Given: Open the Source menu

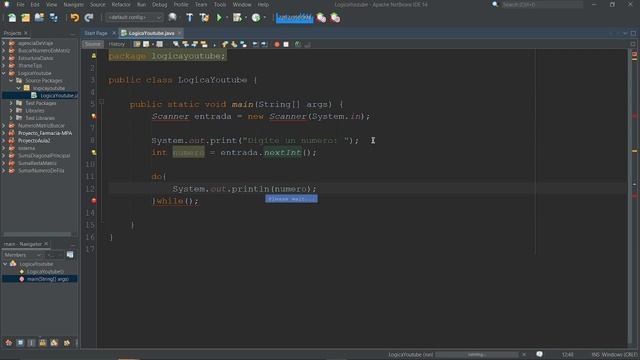Looking at the screenshot, I should click(98, 4).
